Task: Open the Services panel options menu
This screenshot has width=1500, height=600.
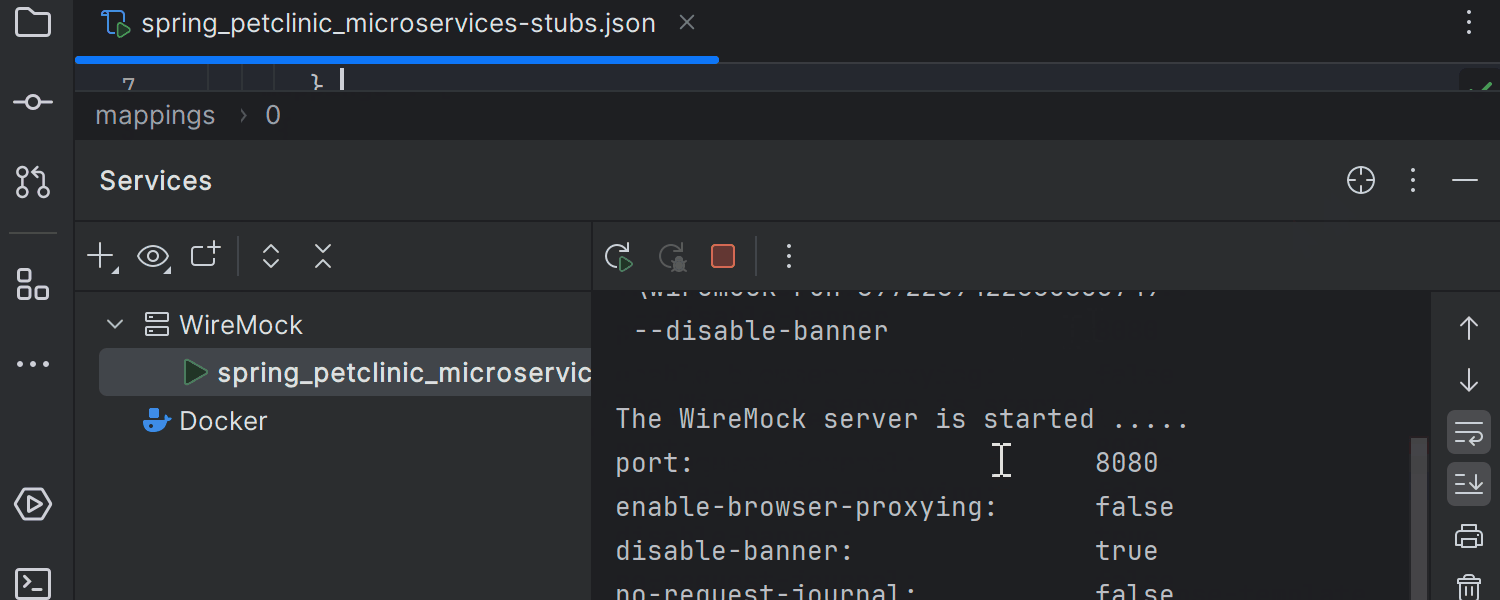Action: point(1413,180)
